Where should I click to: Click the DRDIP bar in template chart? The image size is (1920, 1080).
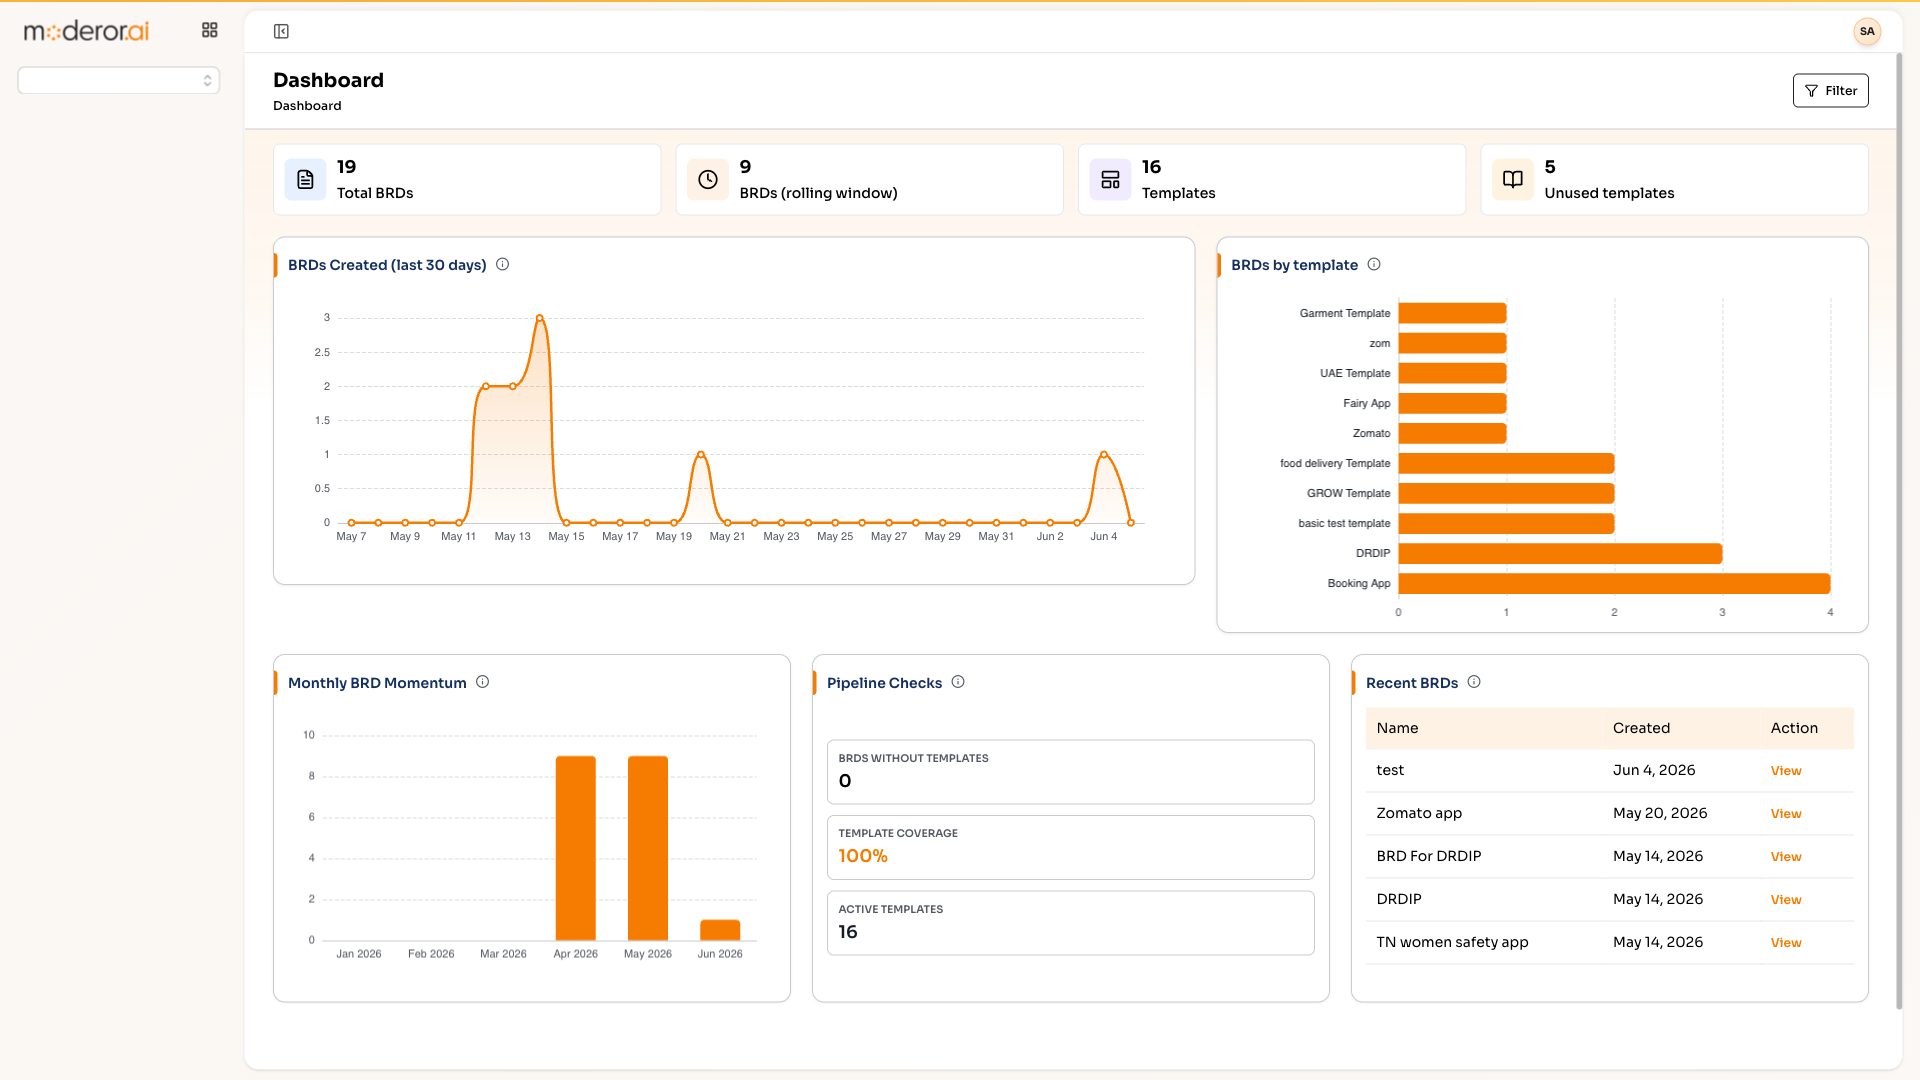[1560, 553]
